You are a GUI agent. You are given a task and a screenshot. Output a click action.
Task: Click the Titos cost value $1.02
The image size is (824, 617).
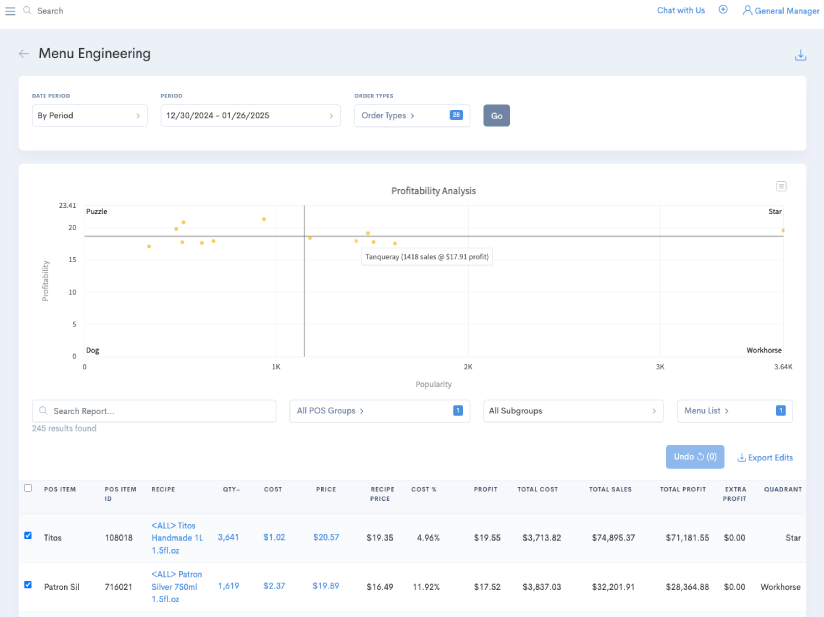(x=274, y=537)
